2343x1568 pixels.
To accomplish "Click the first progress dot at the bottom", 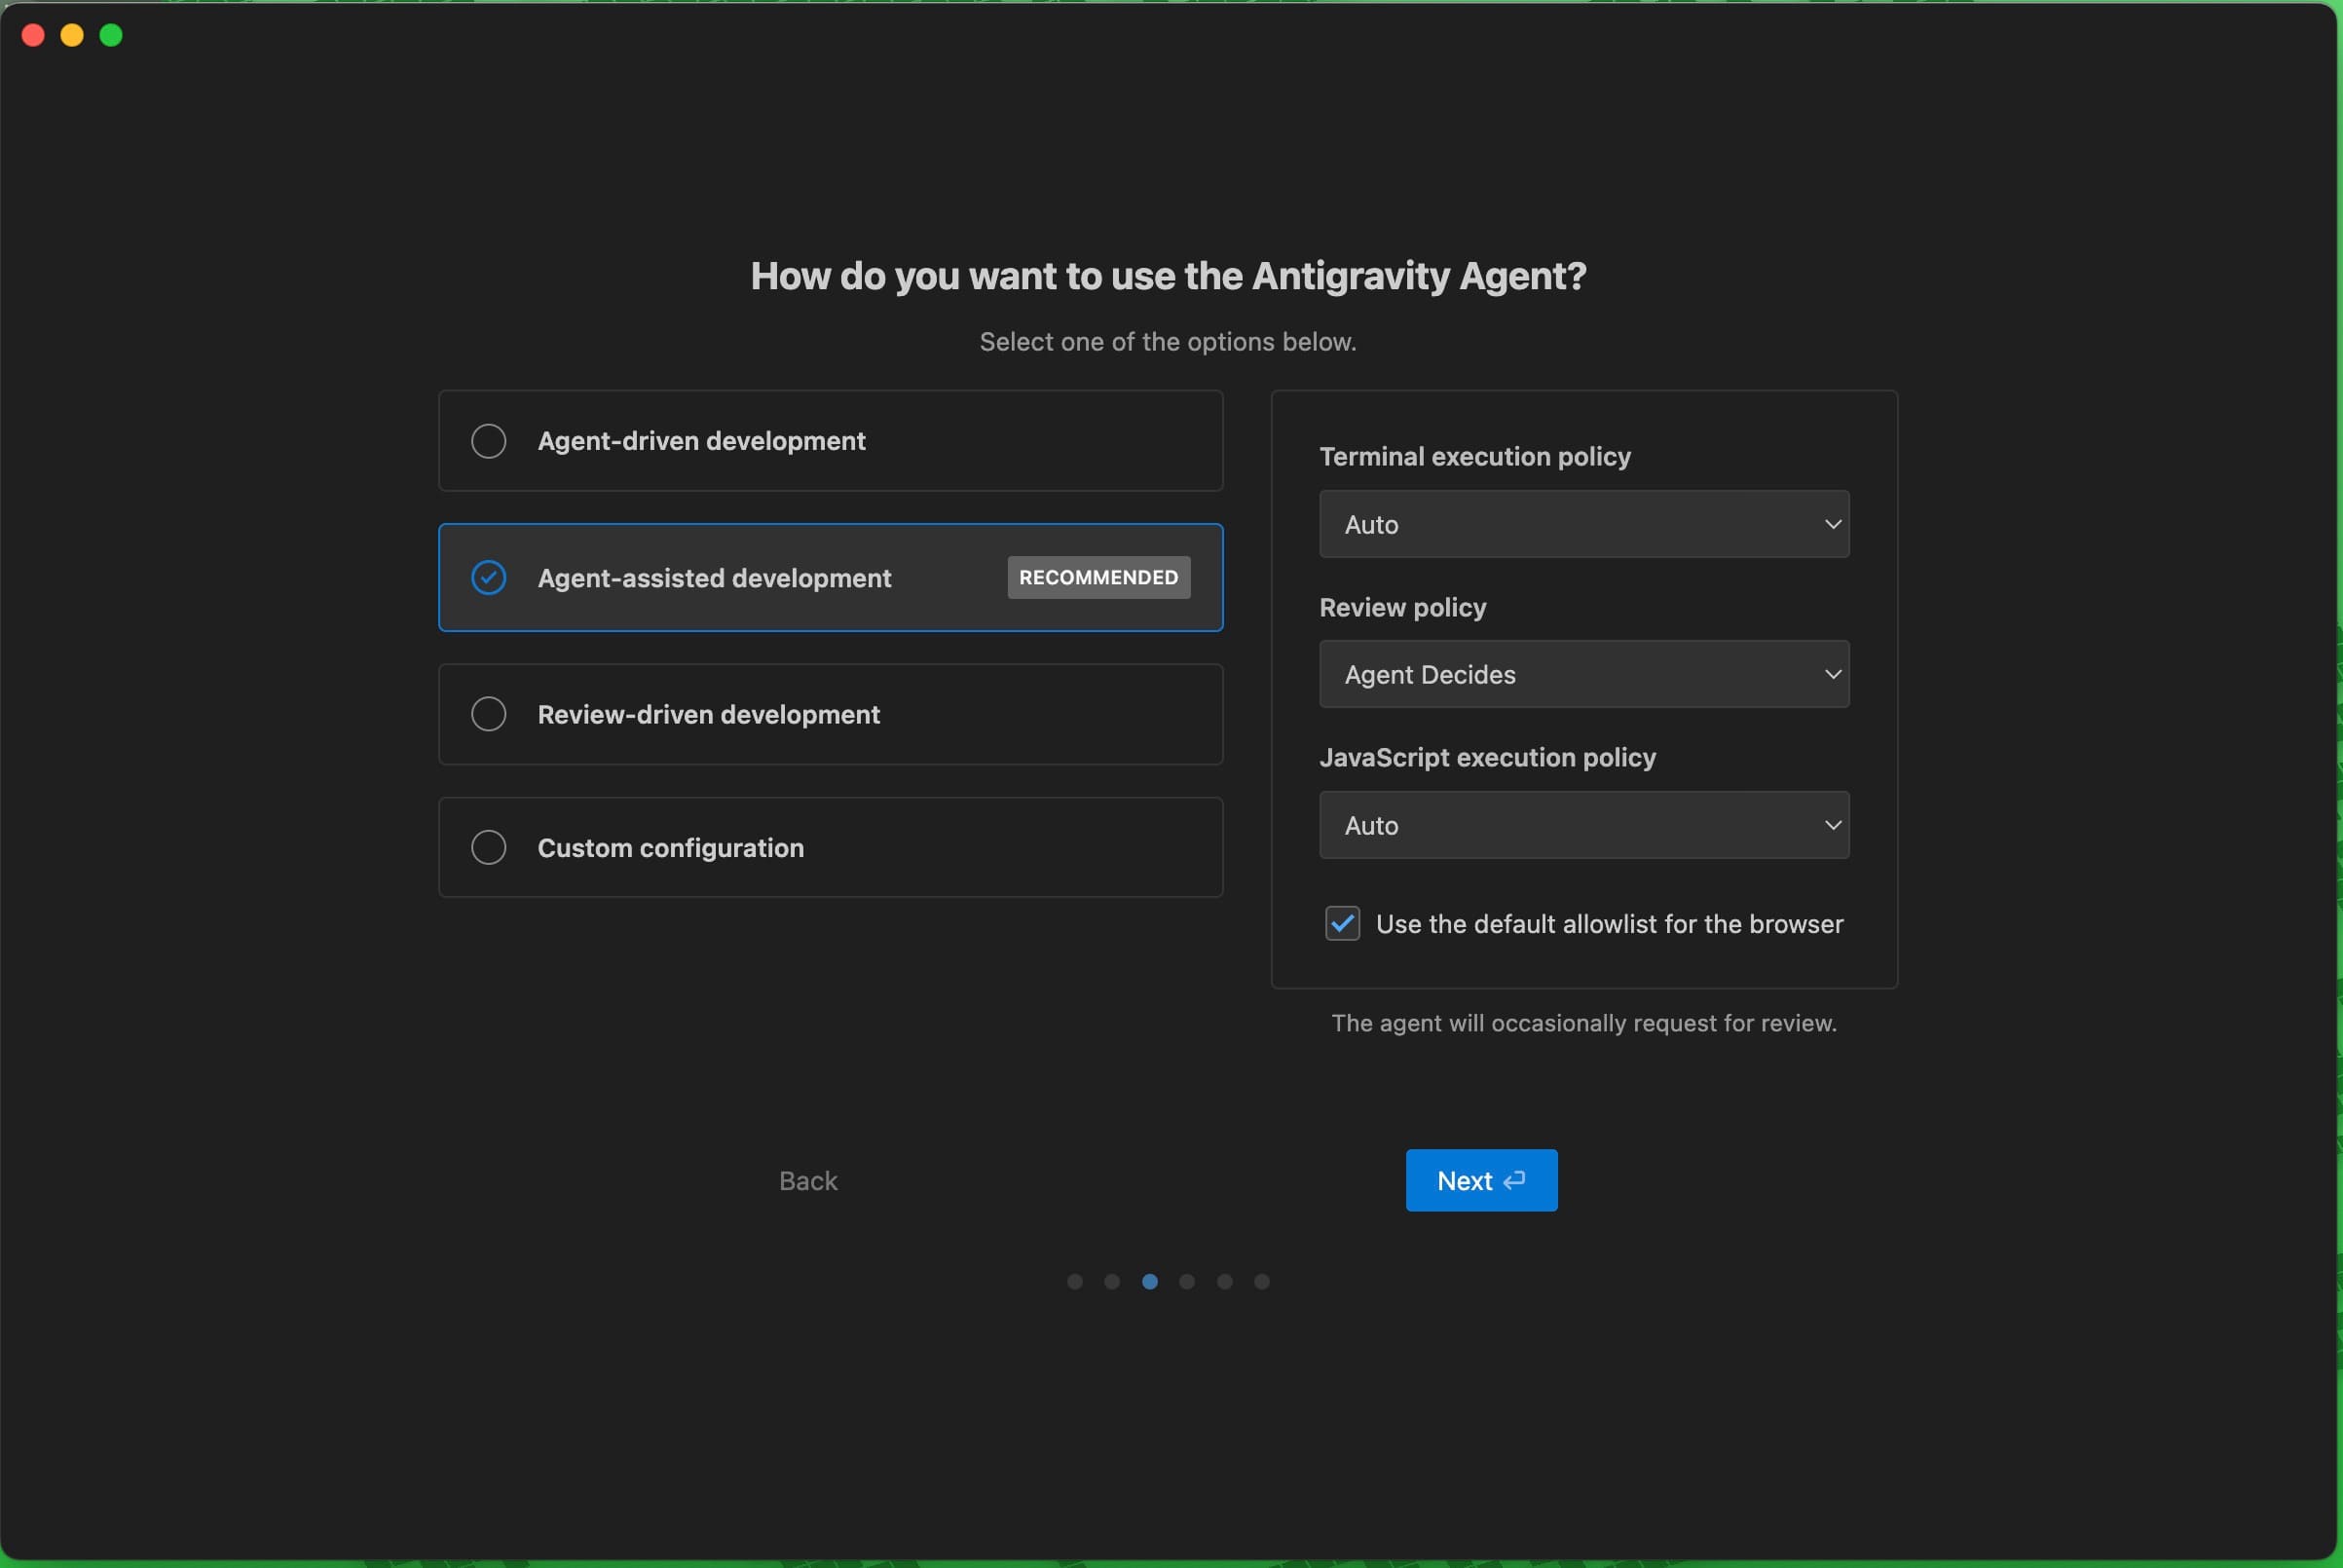I will (1075, 1281).
